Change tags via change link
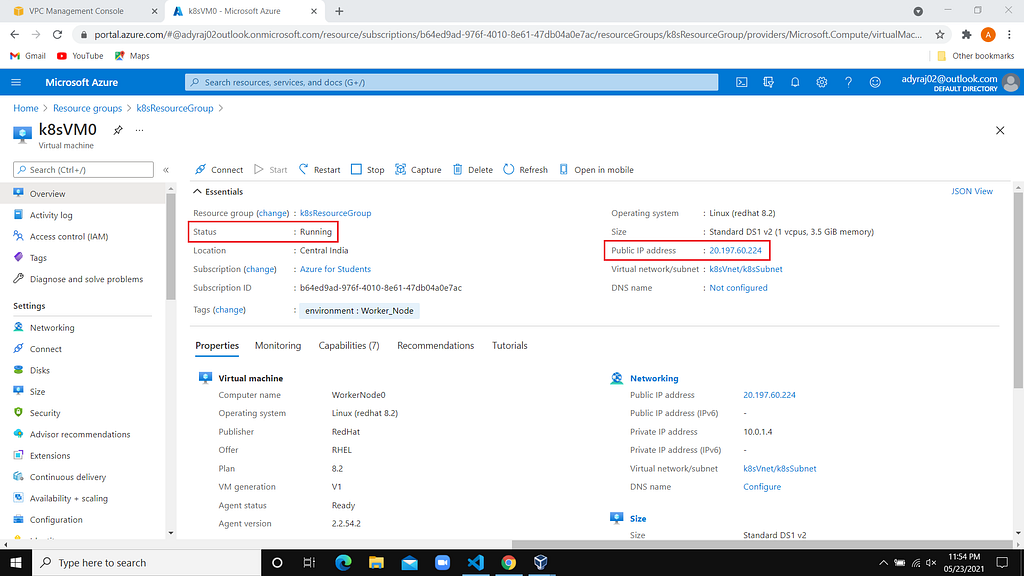This screenshot has width=1024, height=576. [x=229, y=310]
